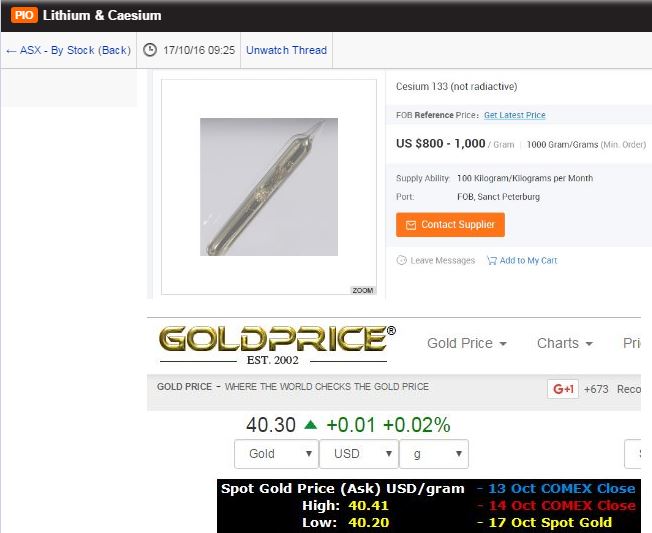
Task: Click the Get Latest Price link
Action: (x=514, y=115)
